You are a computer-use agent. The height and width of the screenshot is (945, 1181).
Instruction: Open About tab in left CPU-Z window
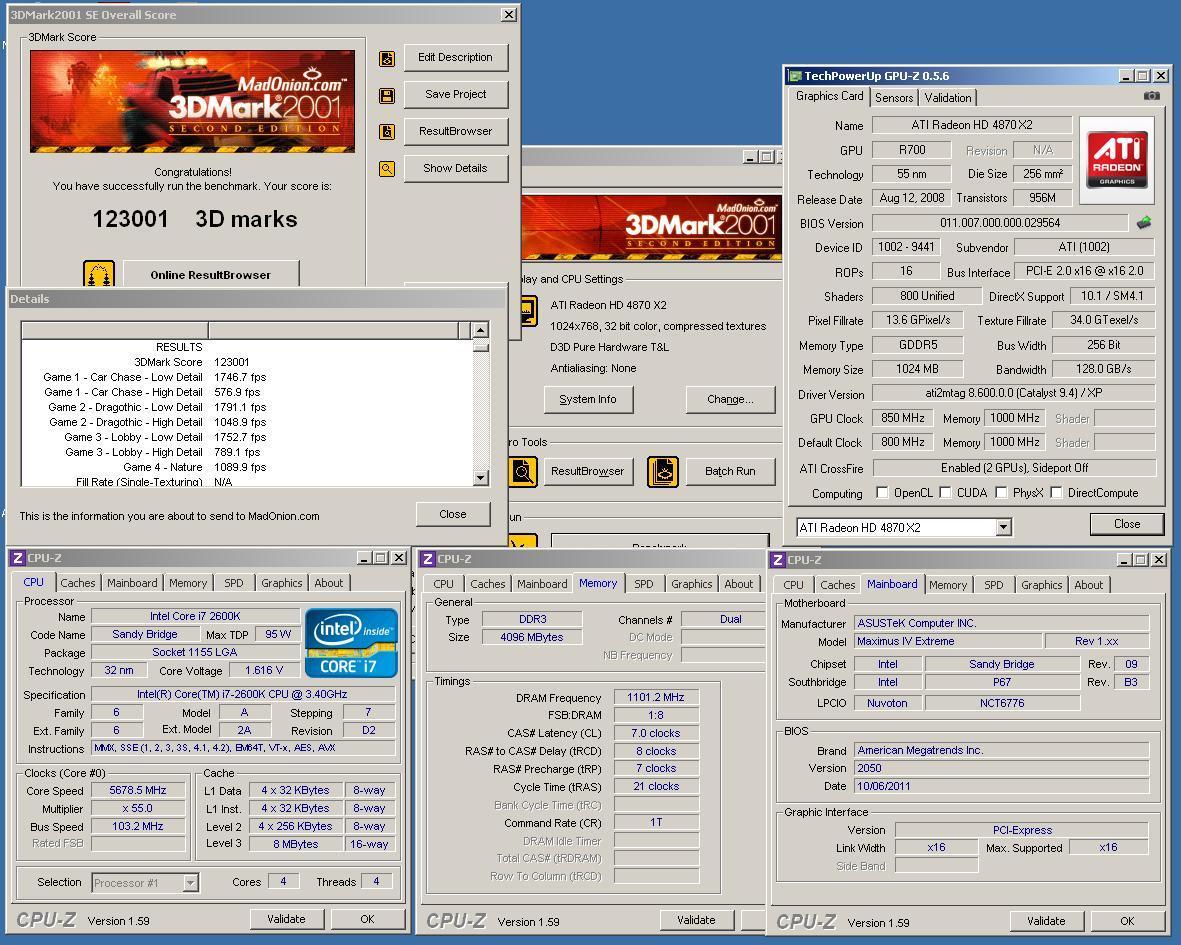coord(328,583)
